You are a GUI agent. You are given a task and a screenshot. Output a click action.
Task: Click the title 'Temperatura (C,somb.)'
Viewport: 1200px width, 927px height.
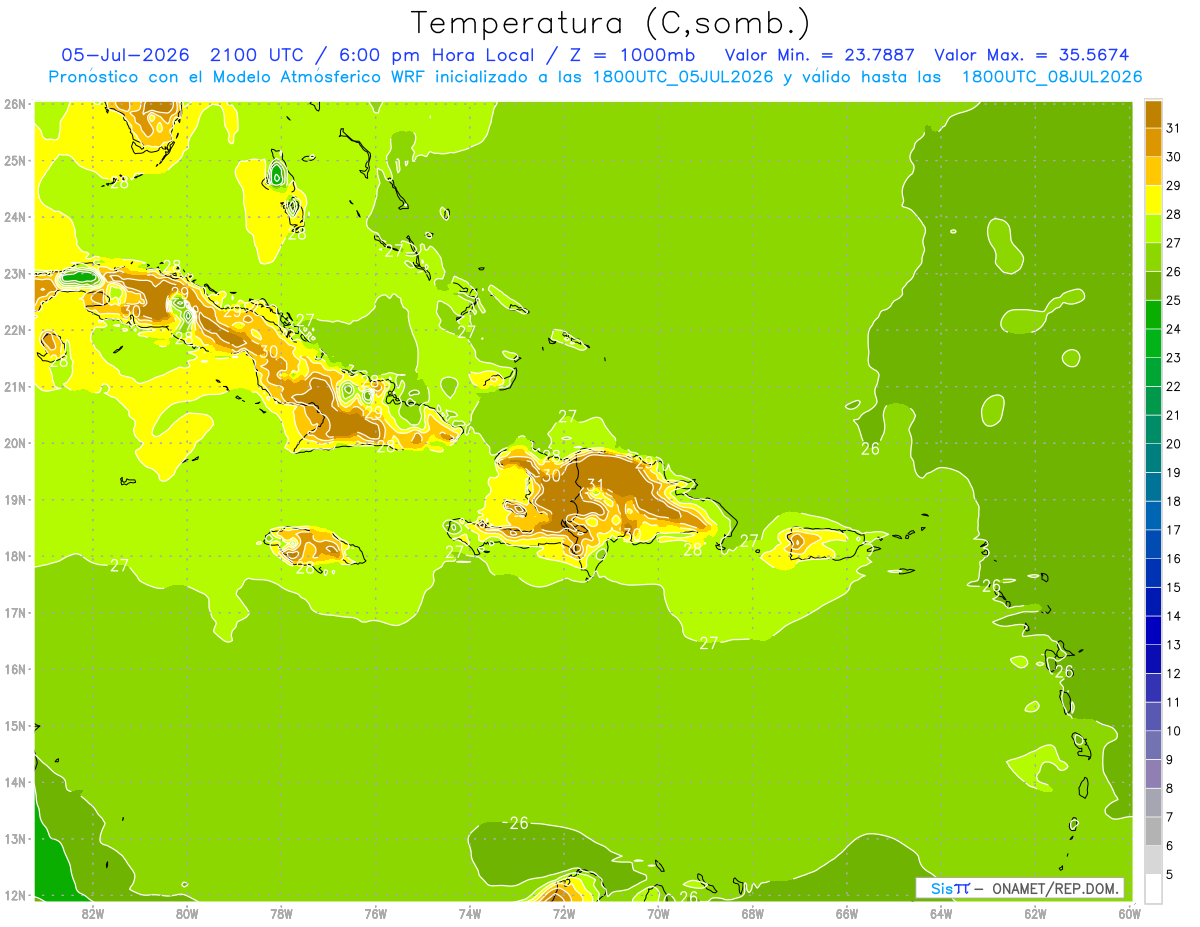tap(610, 23)
